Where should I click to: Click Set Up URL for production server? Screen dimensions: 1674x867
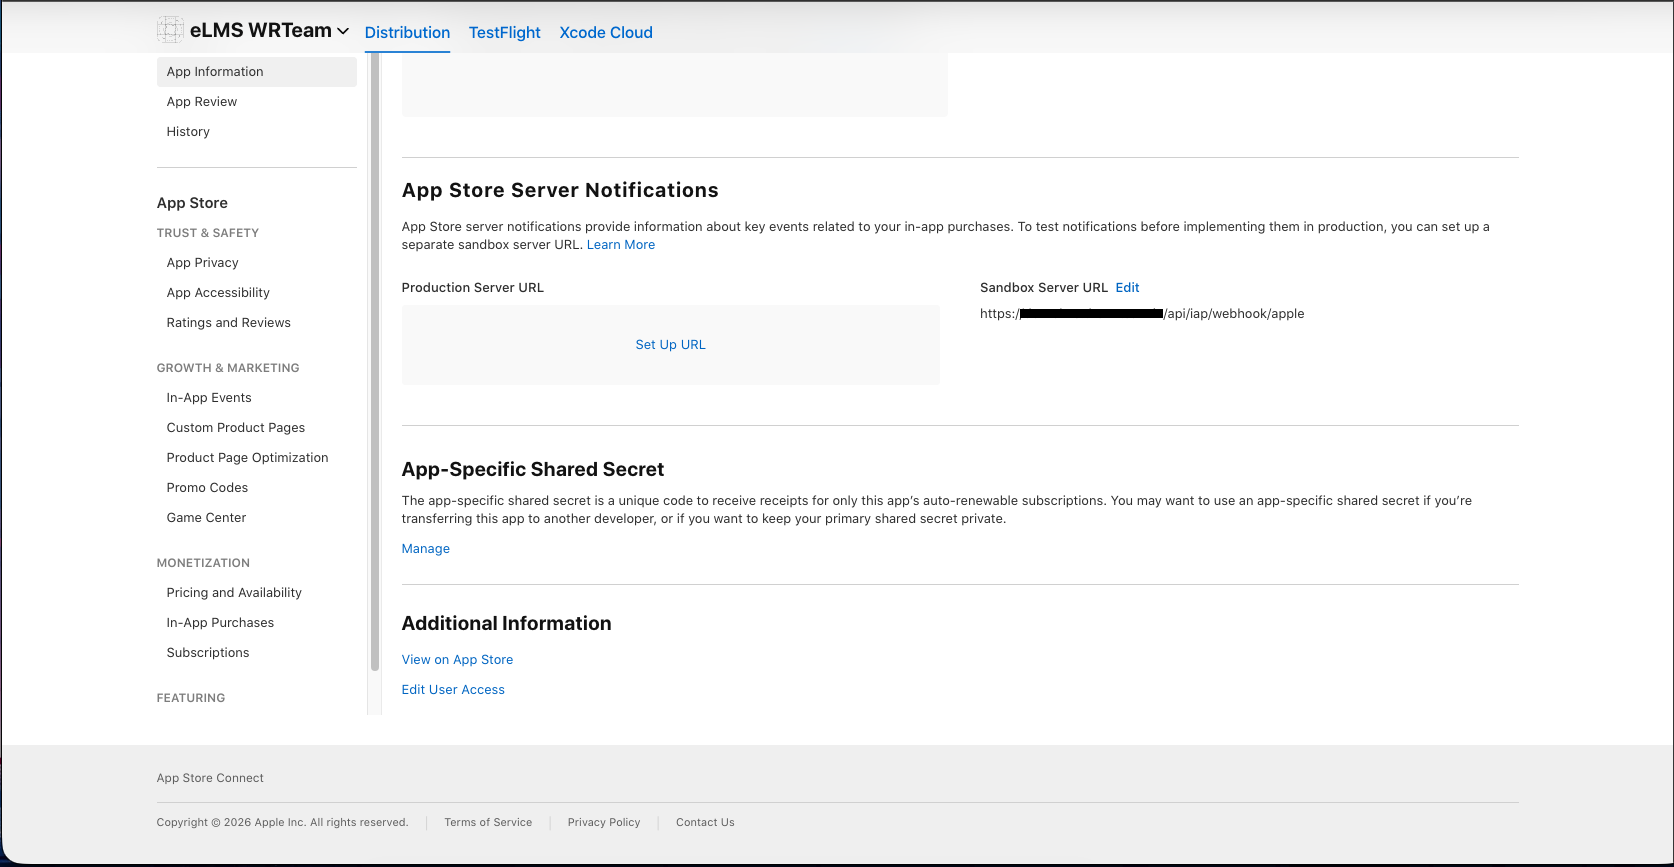coord(671,345)
